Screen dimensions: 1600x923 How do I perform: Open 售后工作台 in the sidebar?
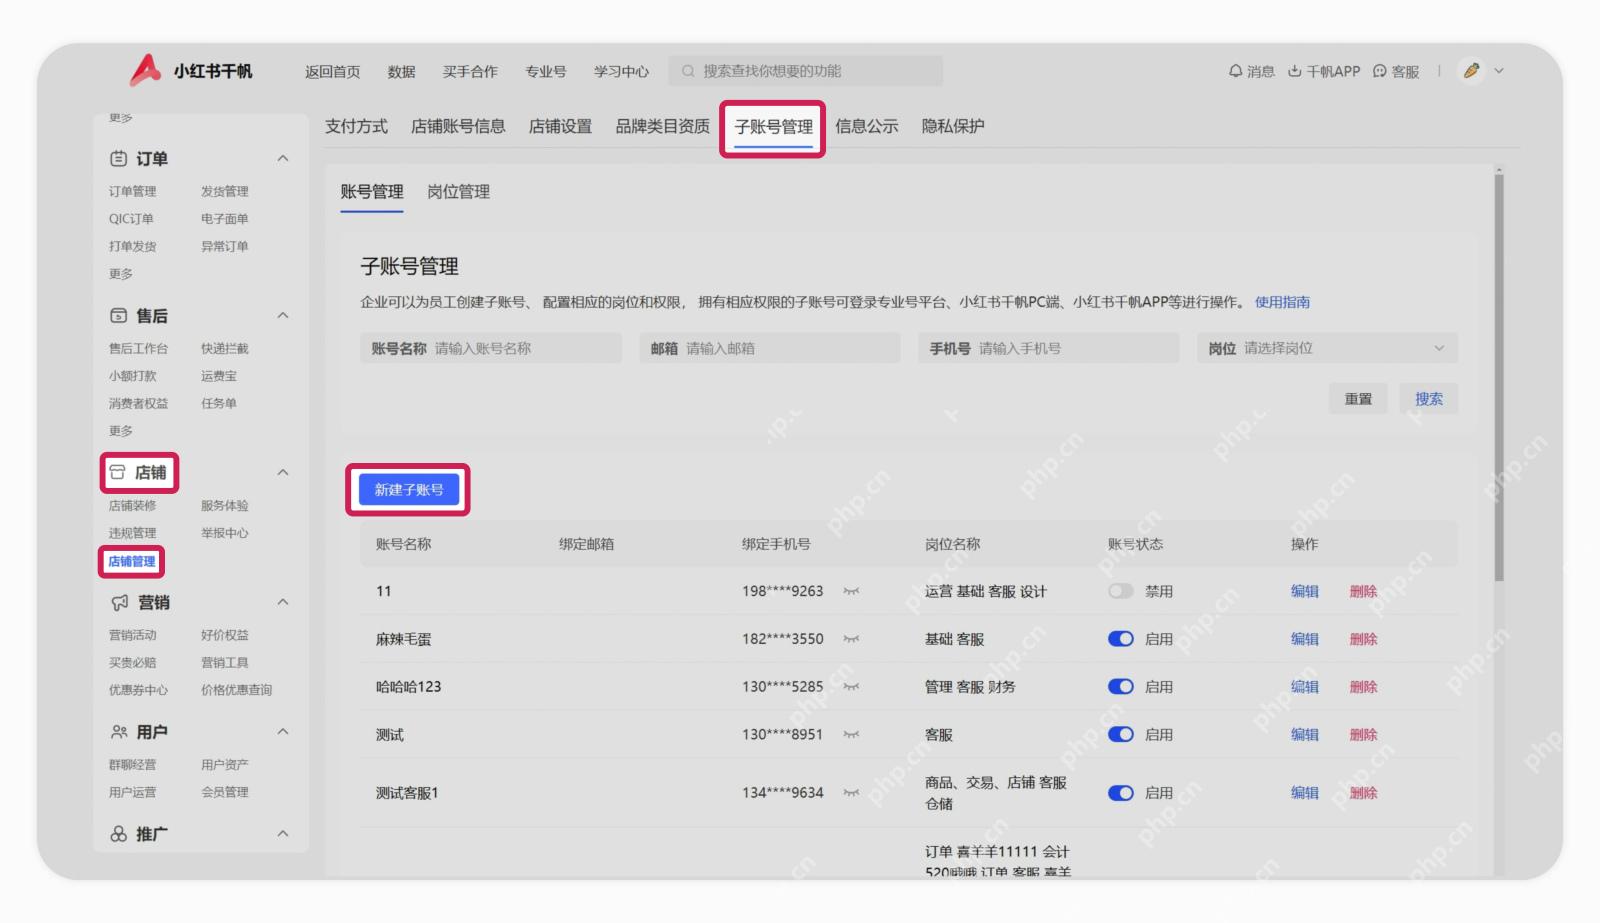138,348
